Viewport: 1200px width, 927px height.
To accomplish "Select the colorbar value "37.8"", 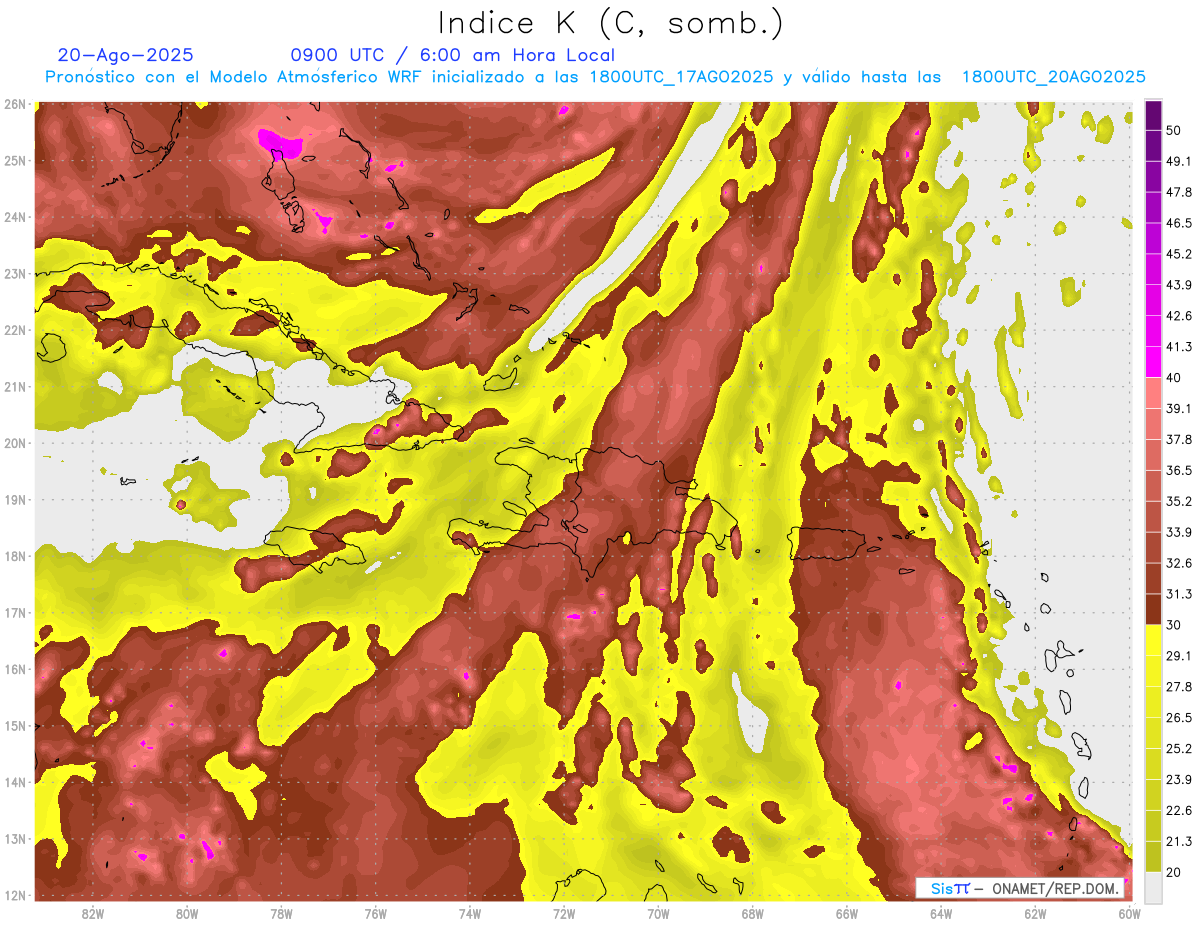I will [x=1178, y=439].
